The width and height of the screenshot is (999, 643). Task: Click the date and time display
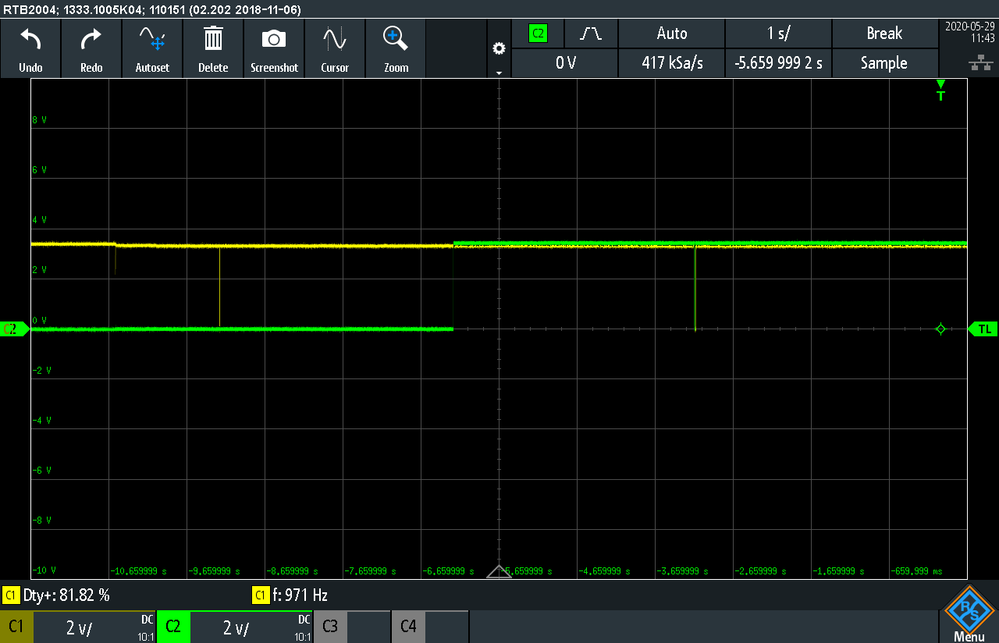point(969,33)
